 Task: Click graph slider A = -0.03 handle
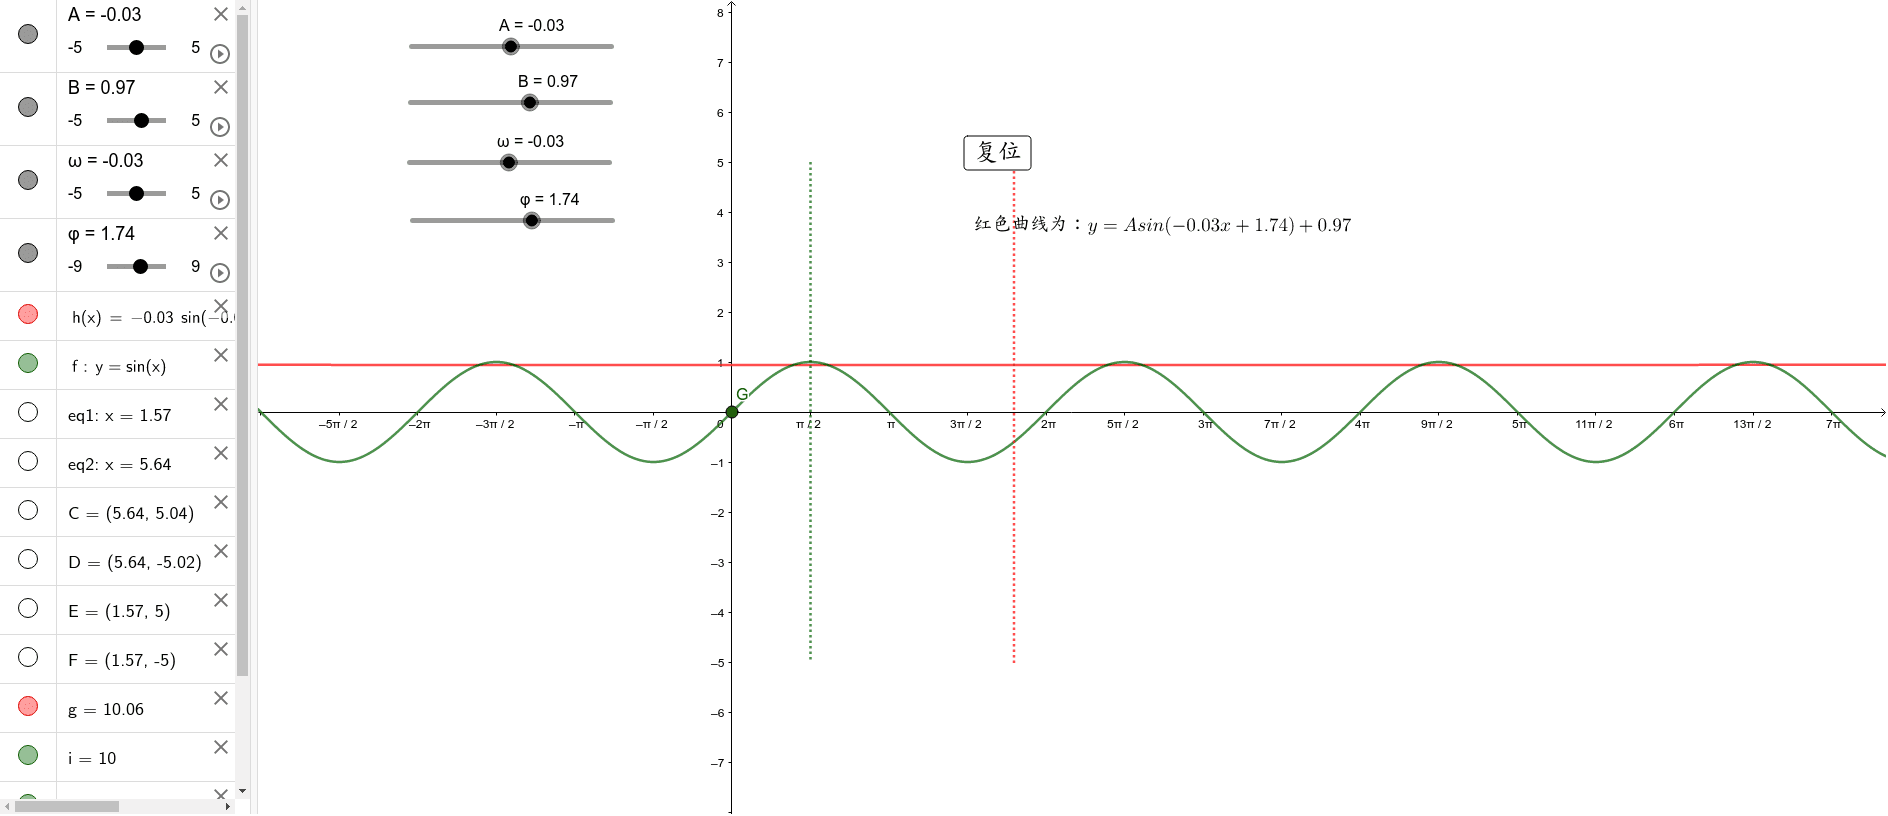click(x=511, y=46)
